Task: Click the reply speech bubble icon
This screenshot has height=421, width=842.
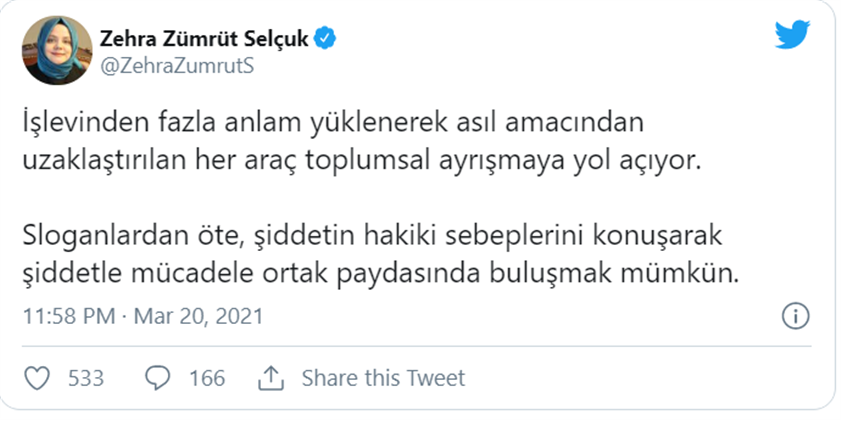Action: pos(158,378)
